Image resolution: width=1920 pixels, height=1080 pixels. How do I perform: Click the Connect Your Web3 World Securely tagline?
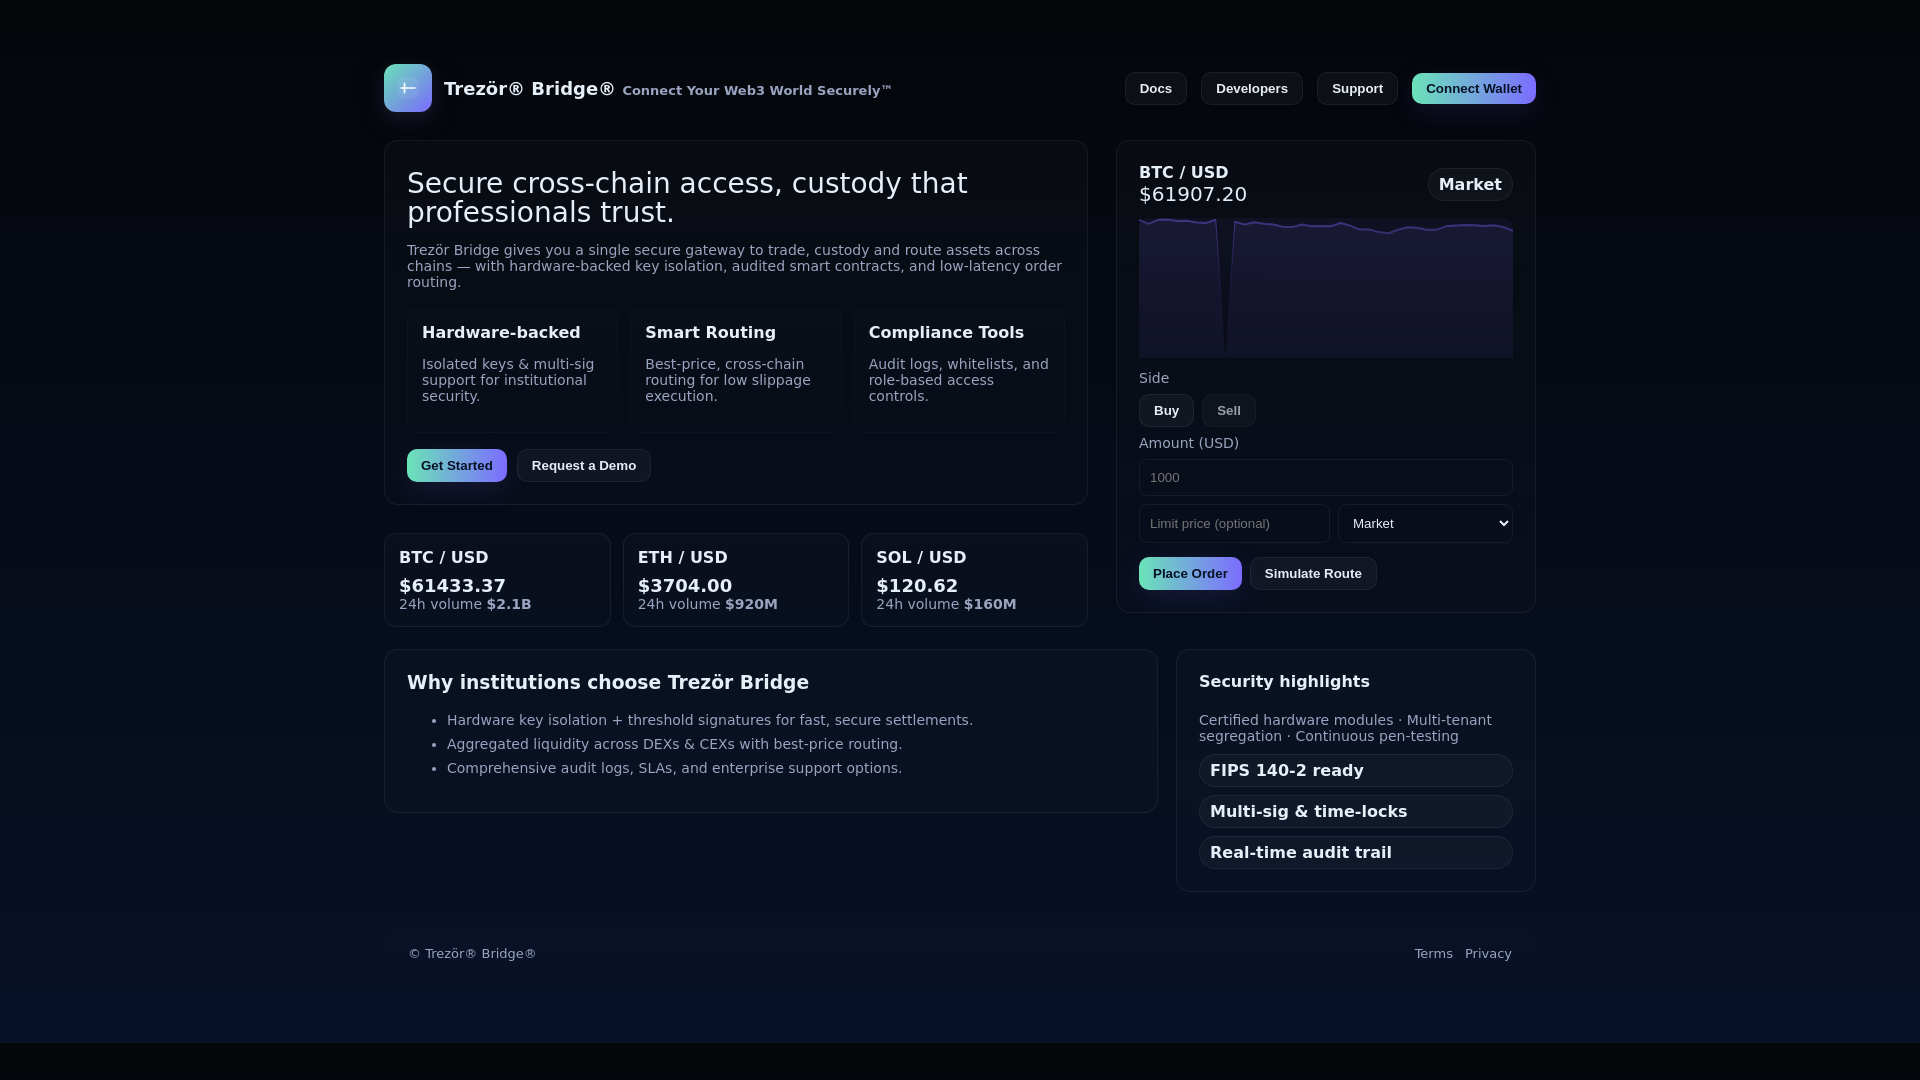[x=757, y=91]
